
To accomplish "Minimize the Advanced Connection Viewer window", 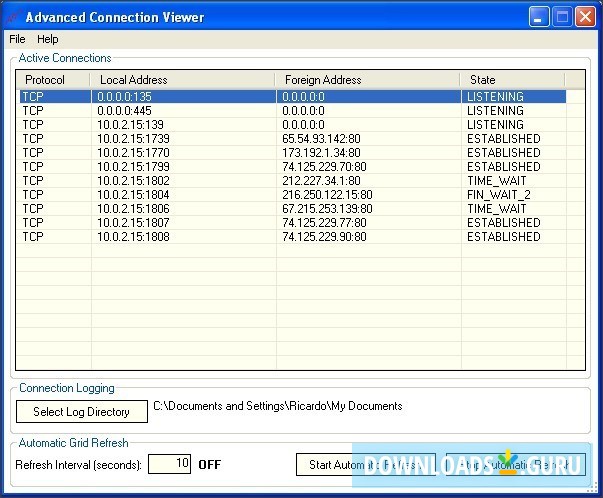I will [540, 17].
